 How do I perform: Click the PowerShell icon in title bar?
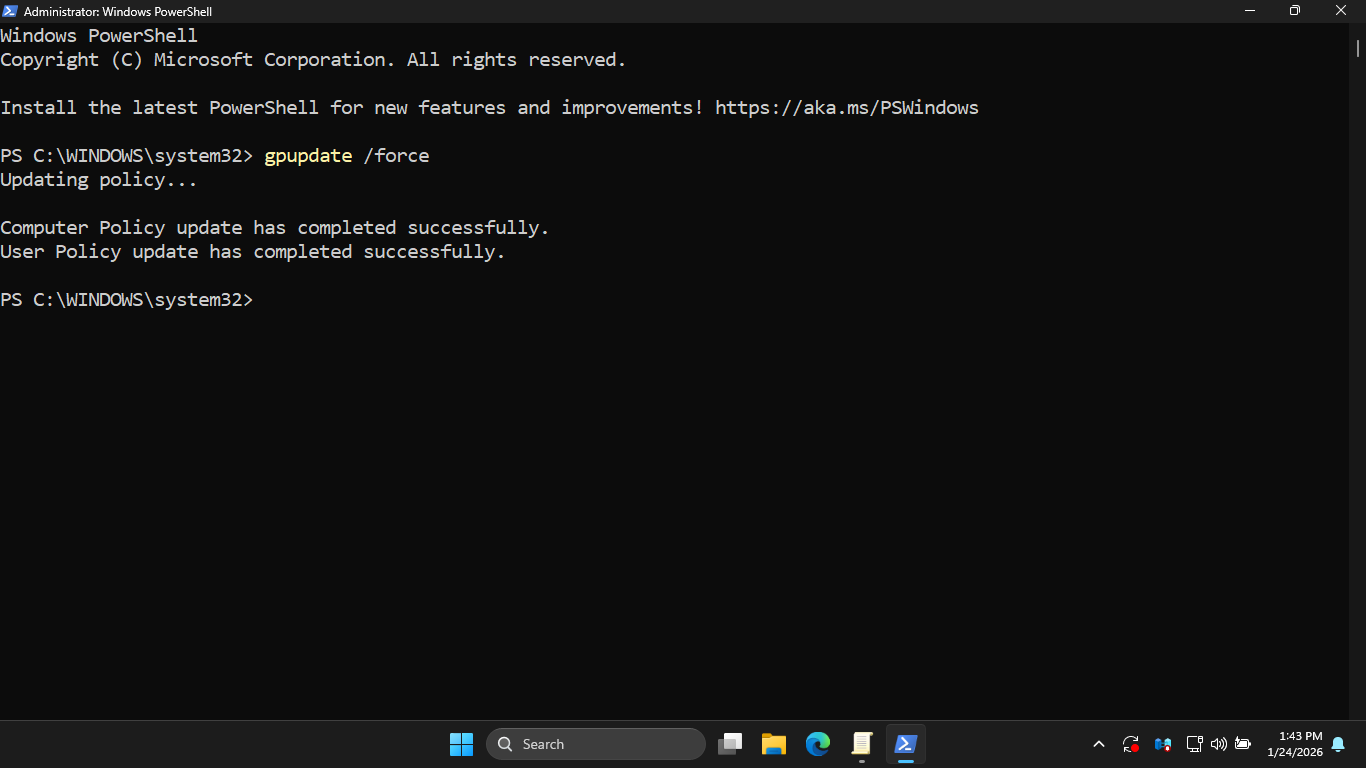10,11
